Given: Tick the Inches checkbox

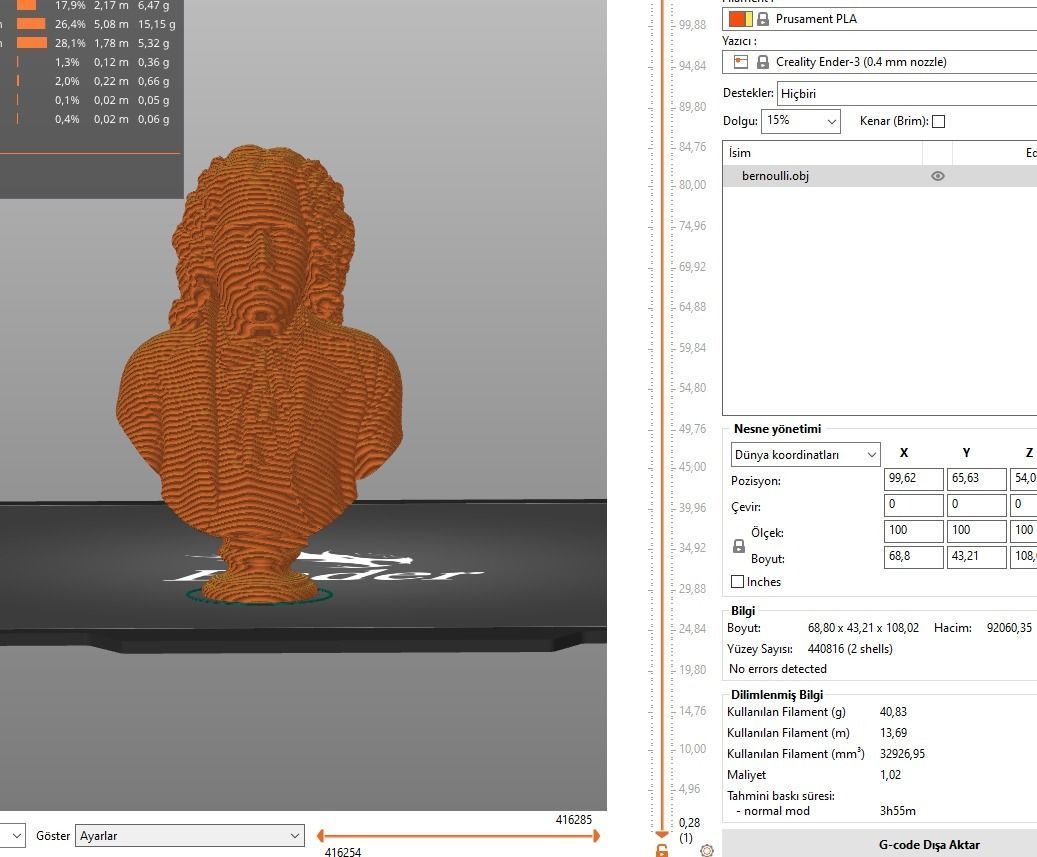Looking at the screenshot, I should click(x=737, y=581).
